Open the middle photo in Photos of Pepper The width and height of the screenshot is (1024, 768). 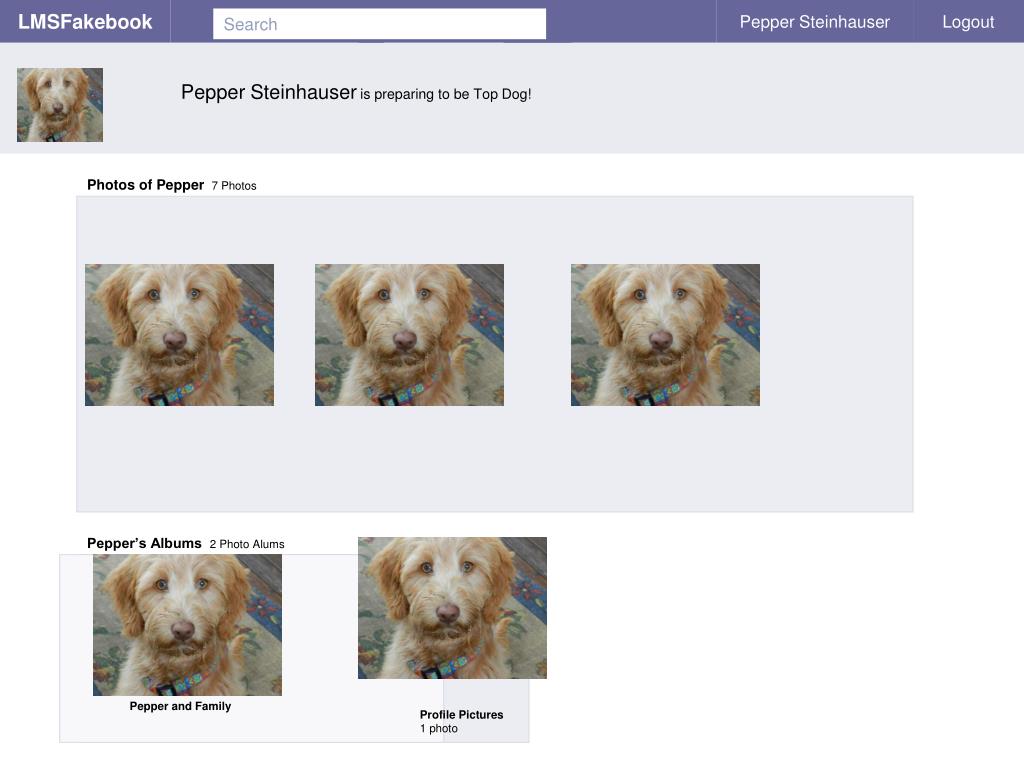409,335
